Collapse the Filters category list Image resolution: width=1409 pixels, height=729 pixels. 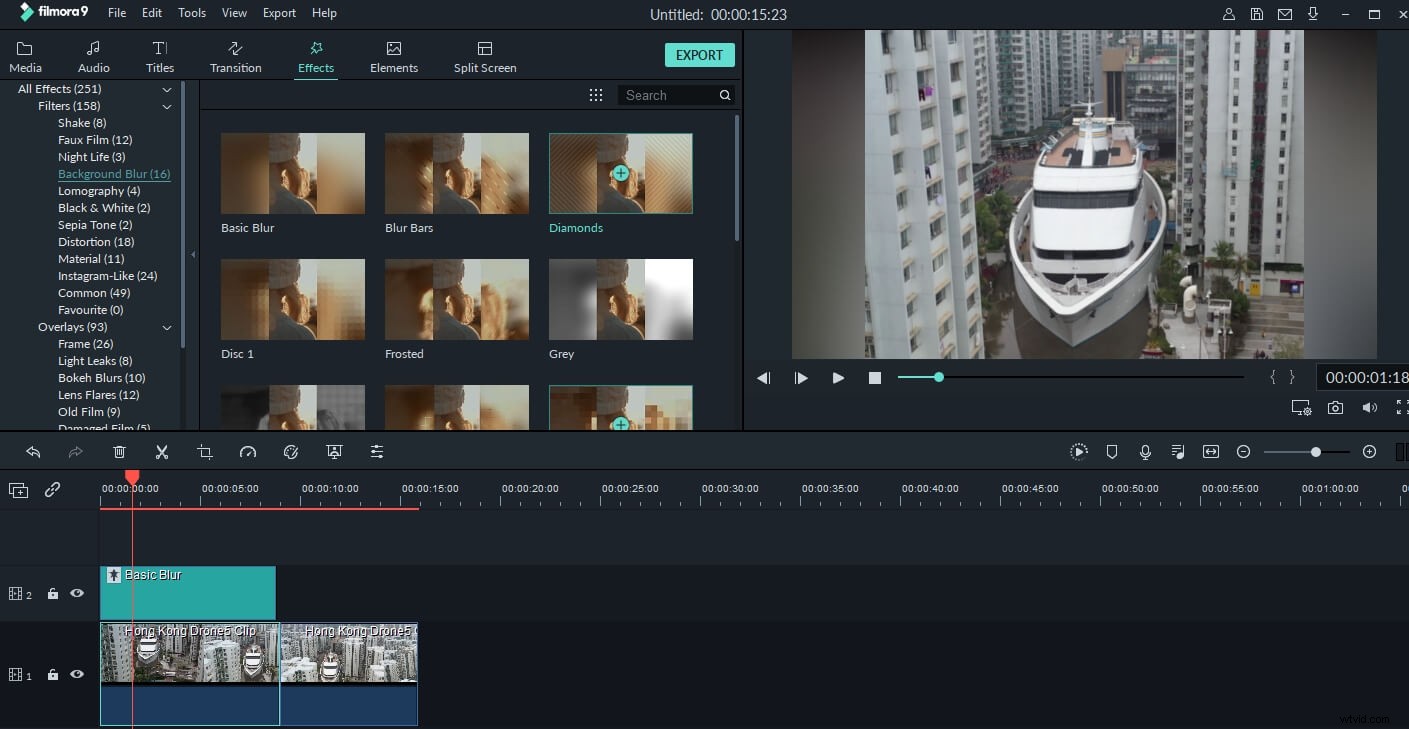(x=167, y=106)
